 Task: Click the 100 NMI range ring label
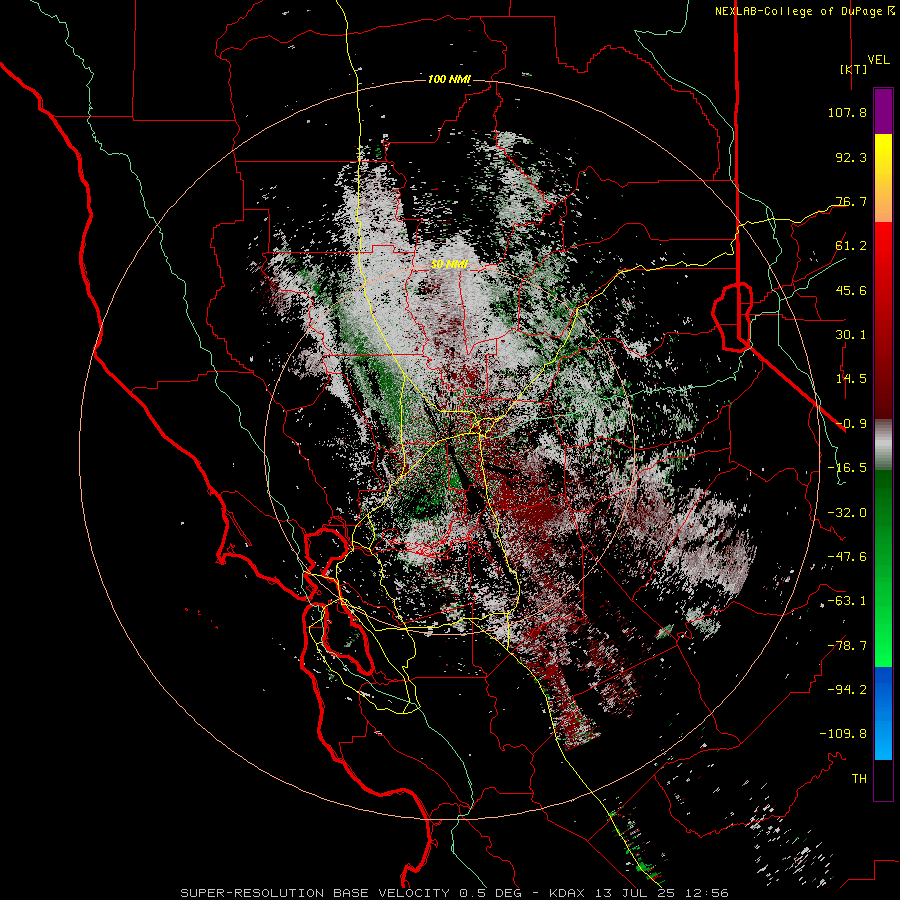click(x=449, y=79)
